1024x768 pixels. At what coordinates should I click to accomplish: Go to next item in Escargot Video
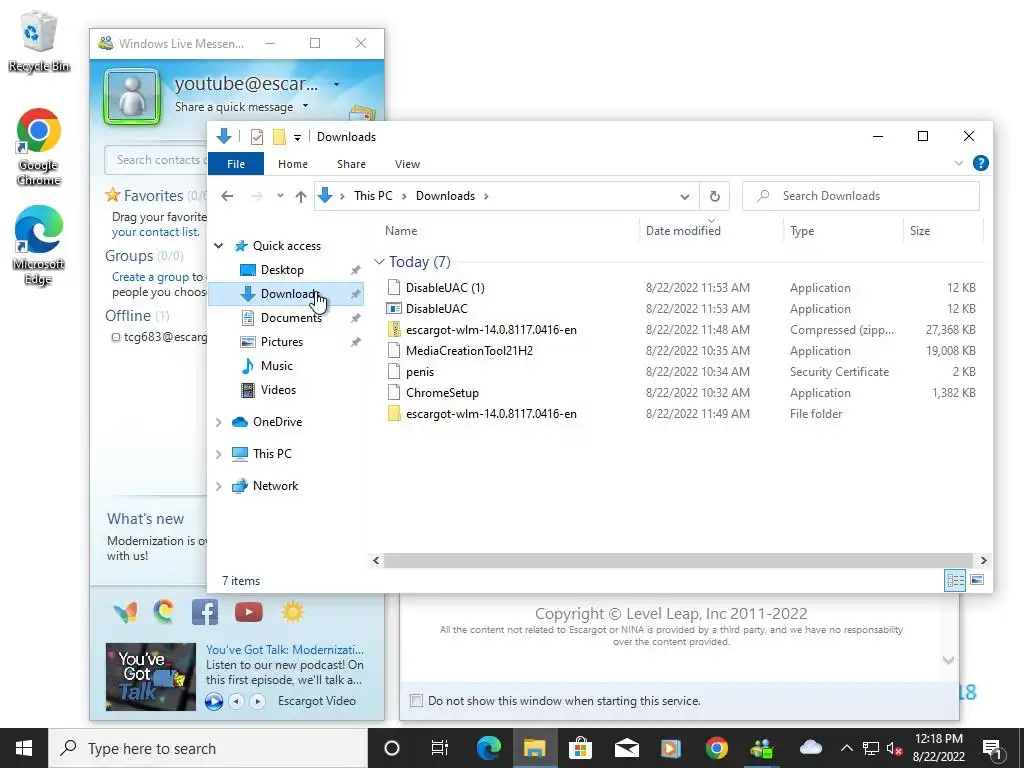(x=257, y=701)
